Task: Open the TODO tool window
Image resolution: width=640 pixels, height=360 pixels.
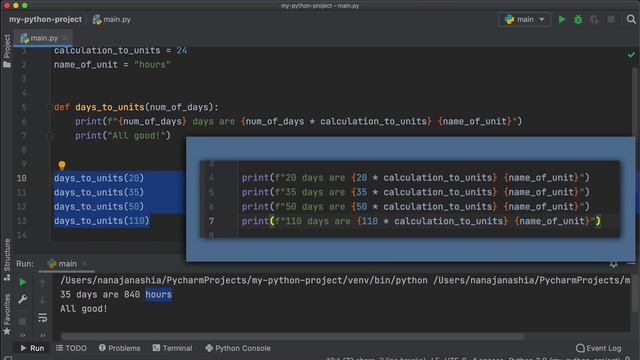Action: point(71,348)
